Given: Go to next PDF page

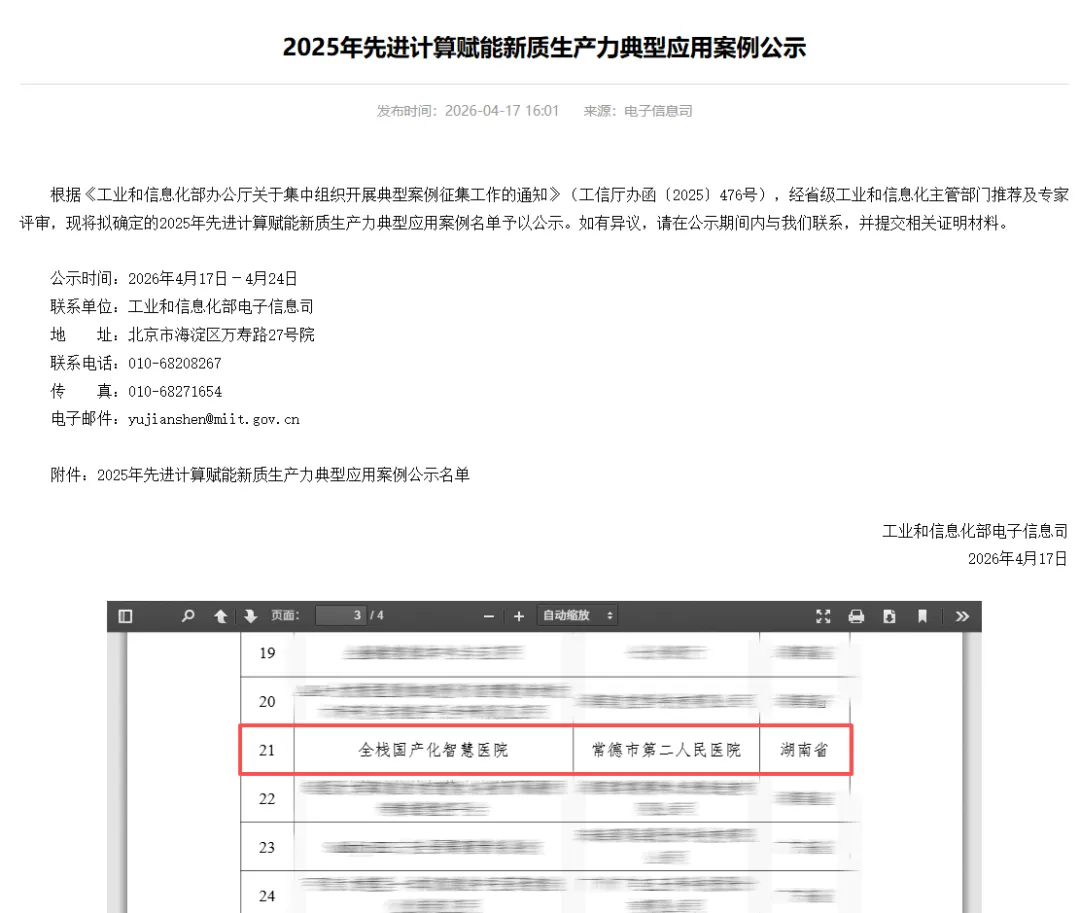Looking at the screenshot, I should point(251,616).
